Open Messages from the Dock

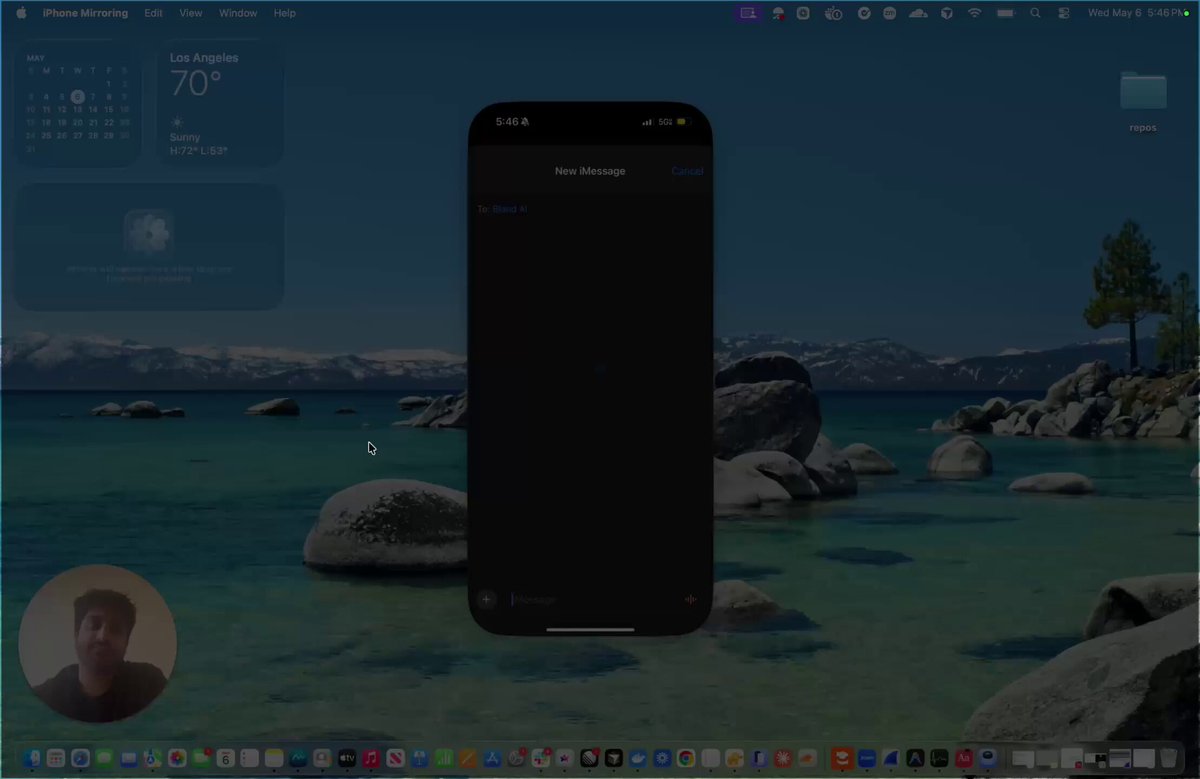(x=104, y=758)
